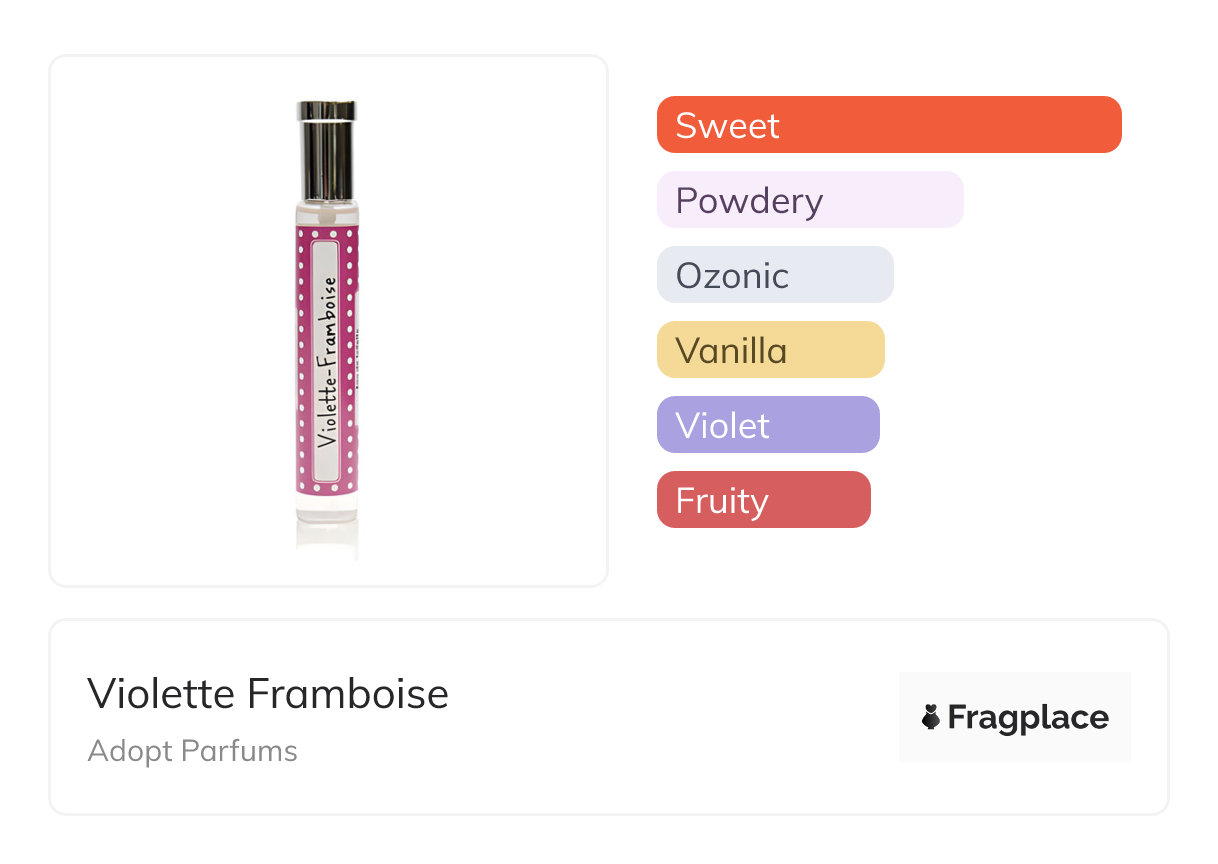This screenshot has height=864, width=1218.
Task: Click the Fragplace perfume bottle icon
Action: click(x=931, y=717)
